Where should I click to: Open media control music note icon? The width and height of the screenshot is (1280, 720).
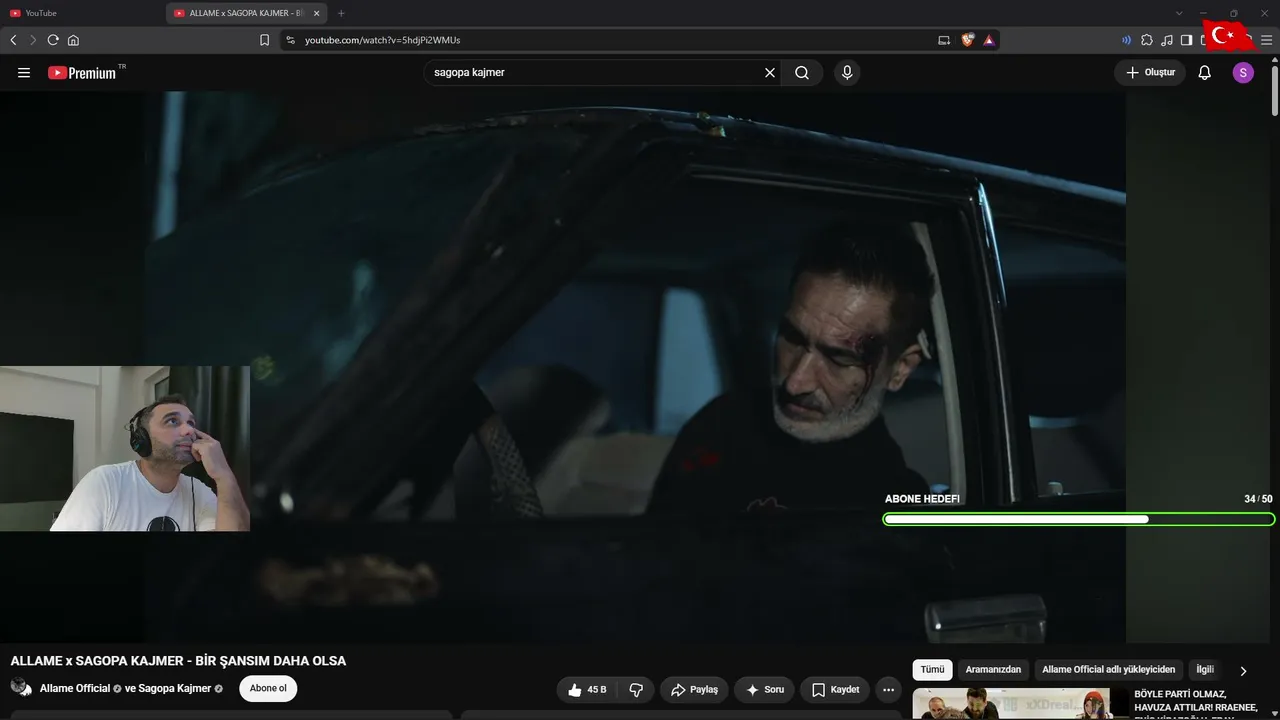pyautogui.click(x=1167, y=40)
